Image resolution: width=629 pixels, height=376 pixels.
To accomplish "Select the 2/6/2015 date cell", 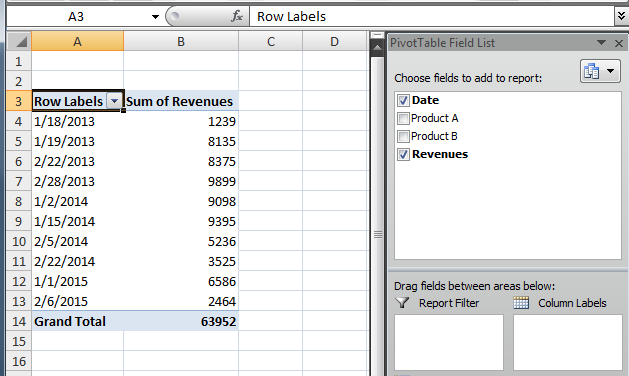I will pos(77,301).
